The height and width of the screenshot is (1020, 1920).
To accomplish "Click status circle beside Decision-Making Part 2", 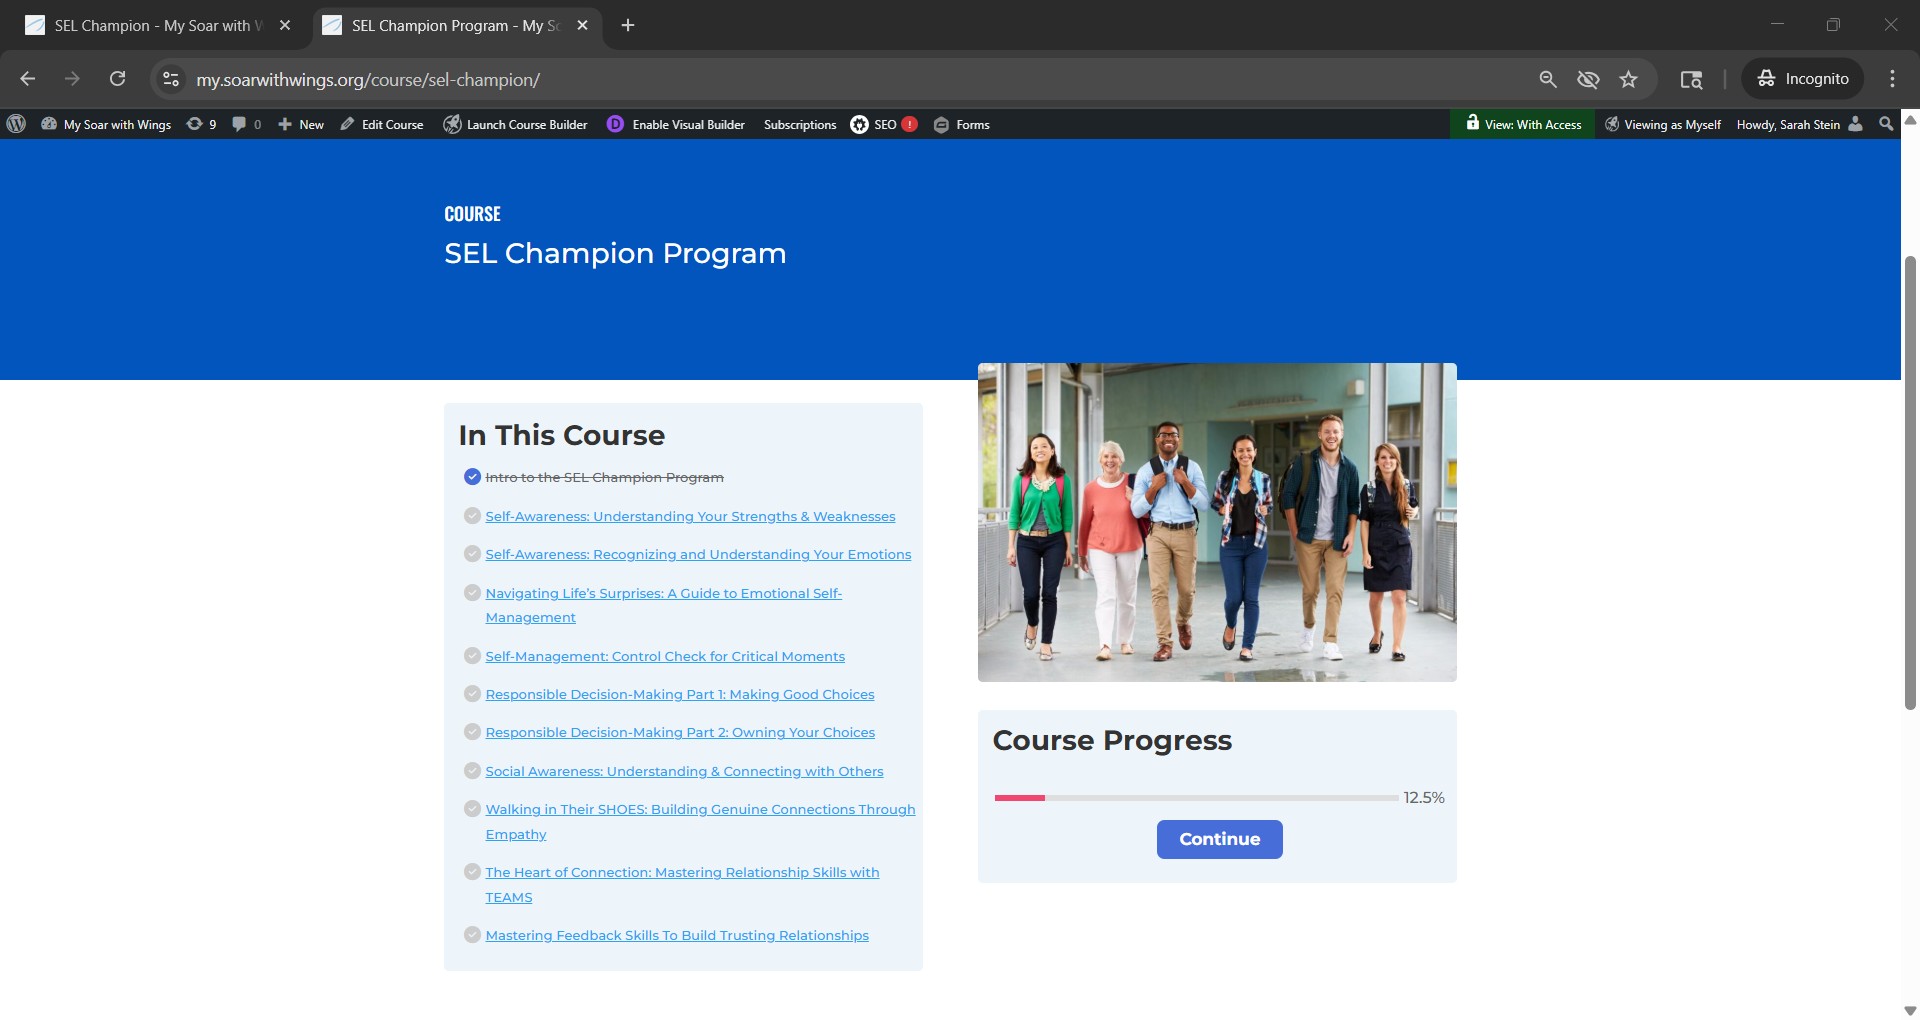I will (x=472, y=732).
